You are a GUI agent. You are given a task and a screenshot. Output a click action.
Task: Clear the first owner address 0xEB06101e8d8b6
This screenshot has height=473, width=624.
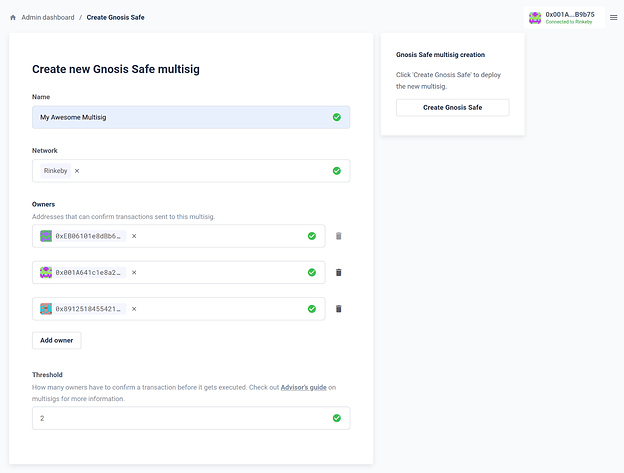click(134, 236)
